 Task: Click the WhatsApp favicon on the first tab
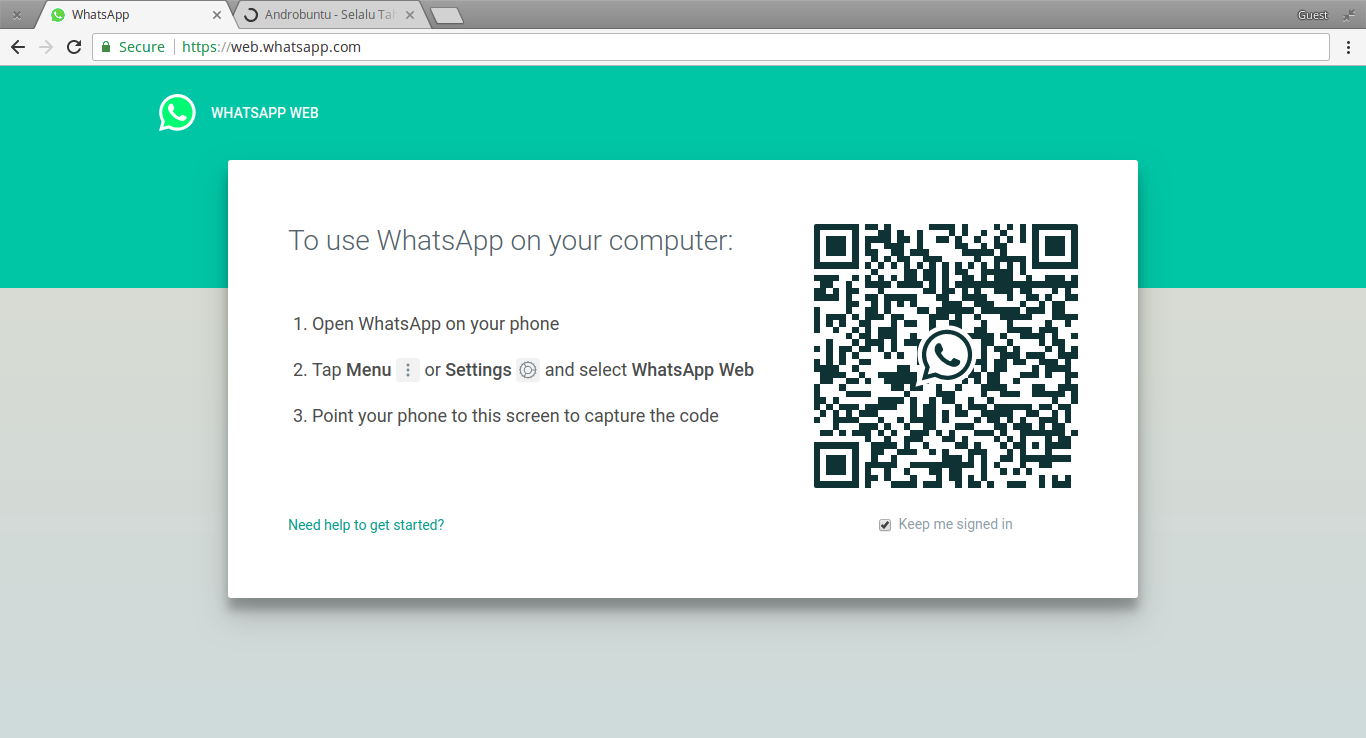pyautogui.click(x=57, y=15)
